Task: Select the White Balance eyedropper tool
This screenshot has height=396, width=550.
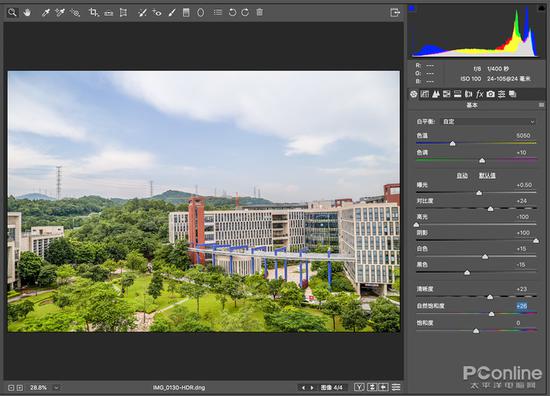Action: point(45,13)
